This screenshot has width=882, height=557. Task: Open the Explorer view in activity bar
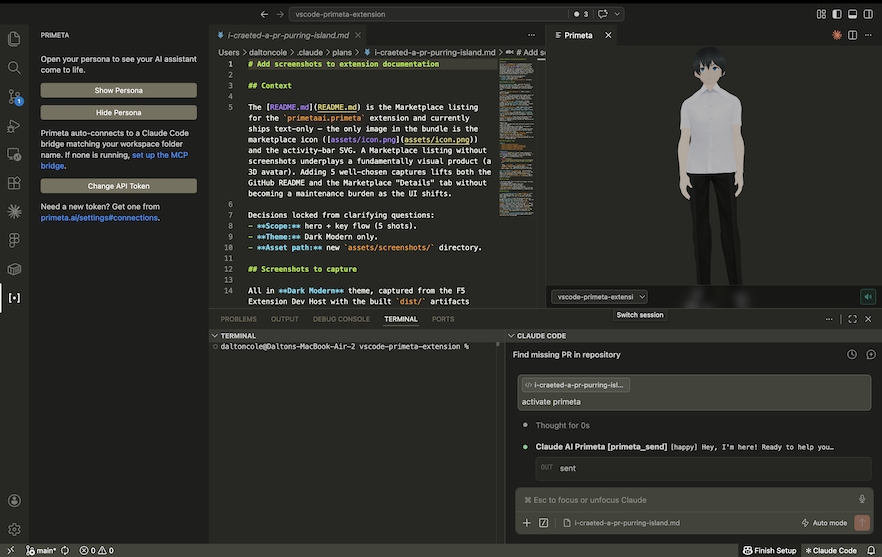(x=14, y=39)
